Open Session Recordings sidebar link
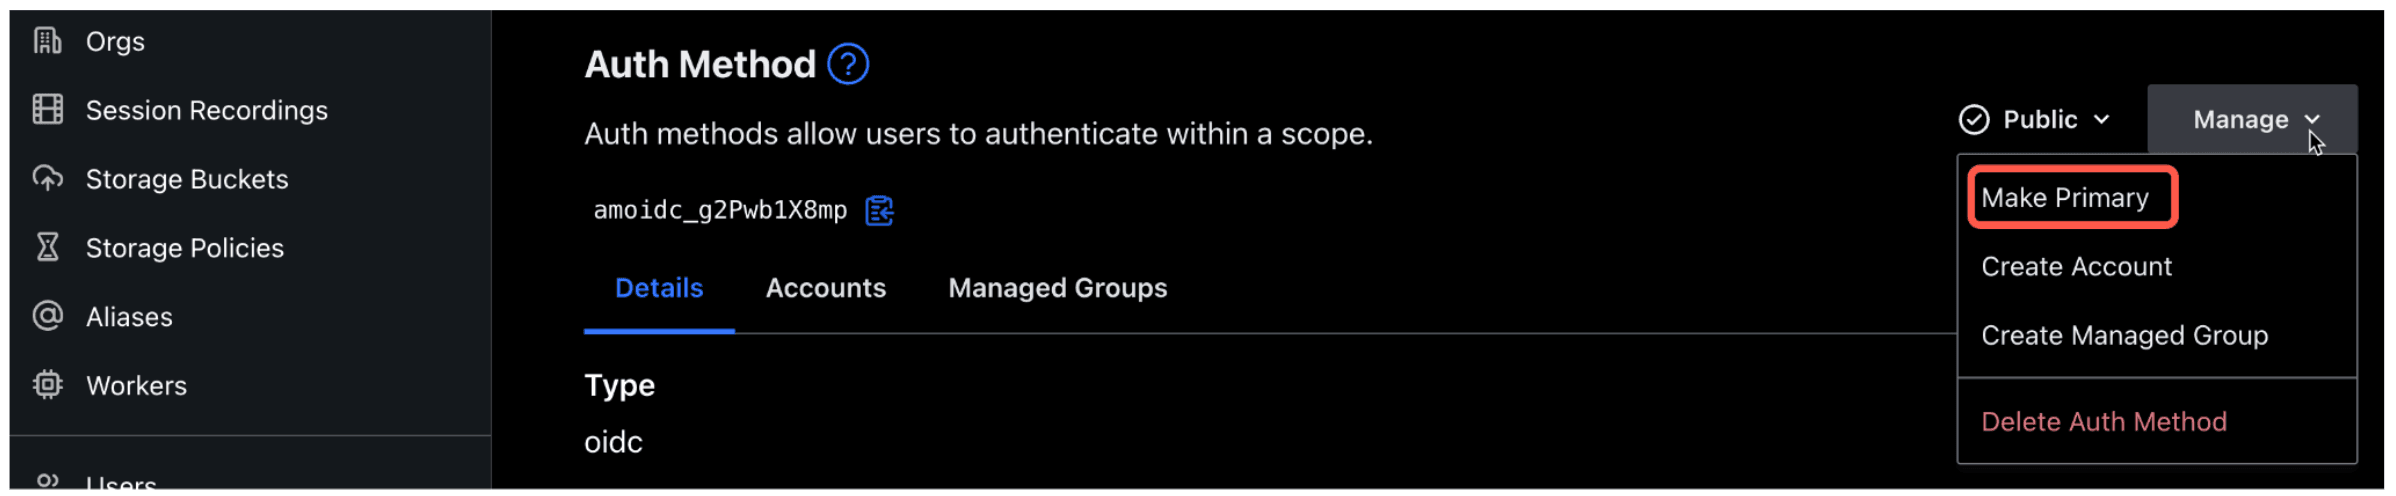Viewport: 2396px width, 496px height. pyautogui.click(x=207, y=110)
